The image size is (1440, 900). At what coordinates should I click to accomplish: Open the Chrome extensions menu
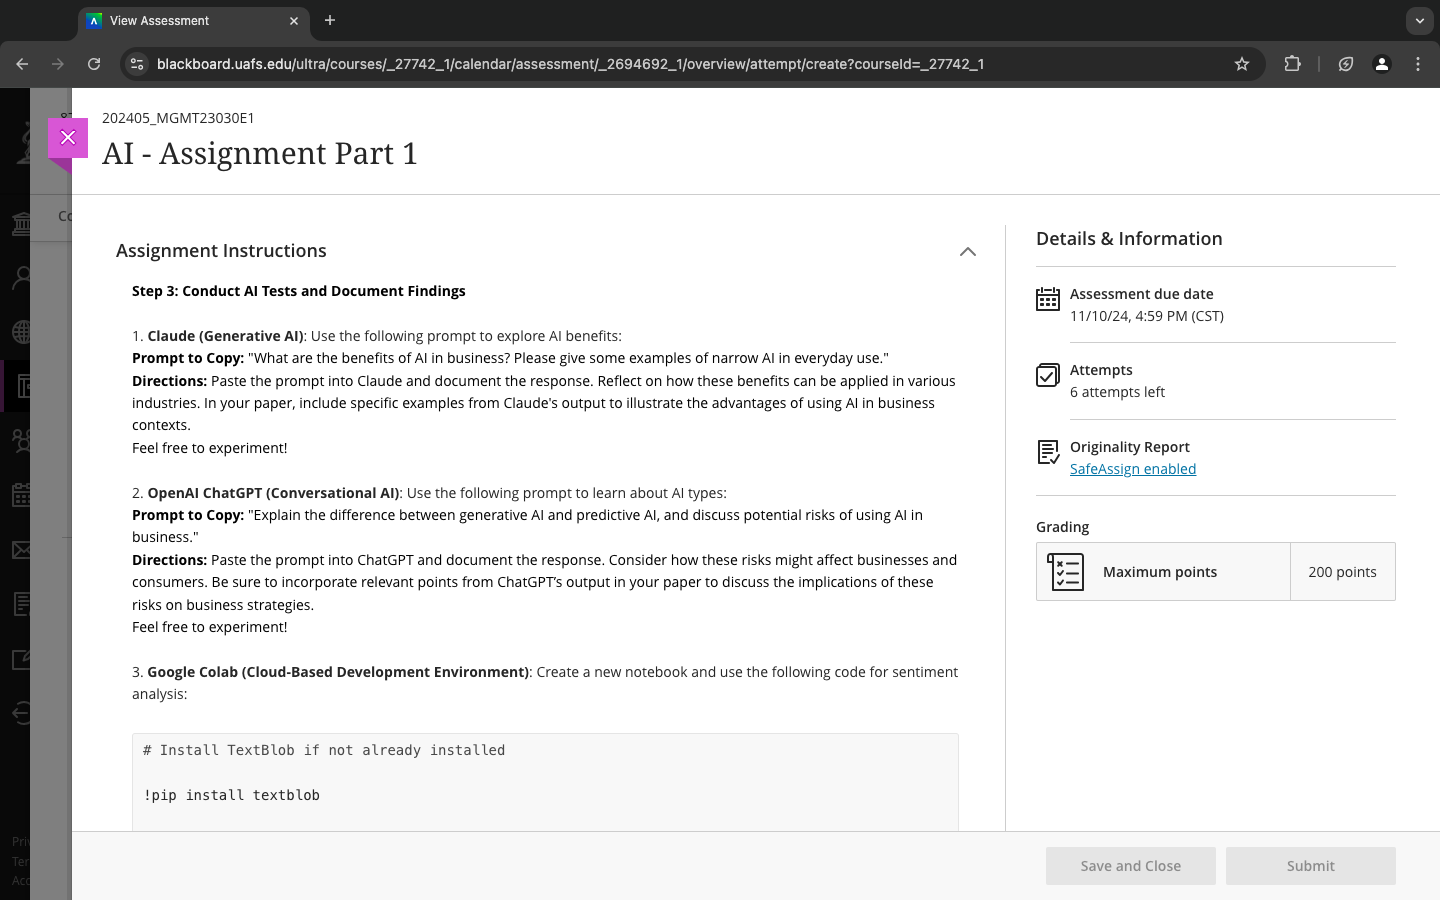click(1292, 64)
